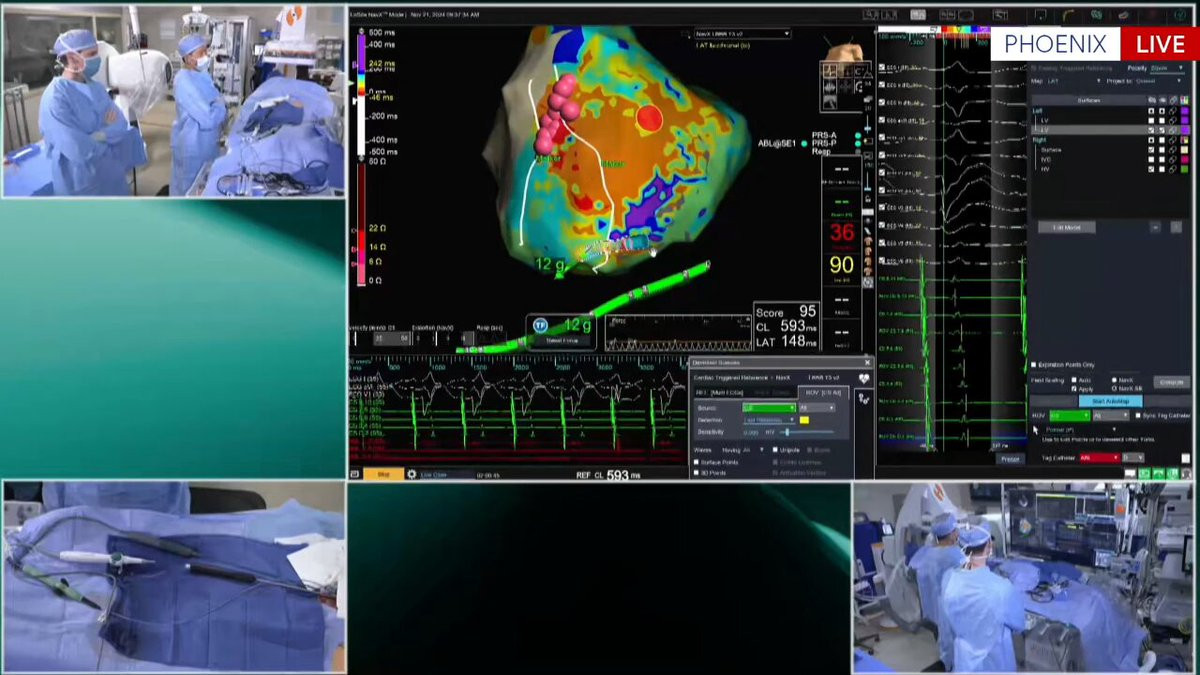Image resolution: width=1200 pixels, height=675 pixels.
Task: Enable the Surface Points checkbox
Action: 697,462
